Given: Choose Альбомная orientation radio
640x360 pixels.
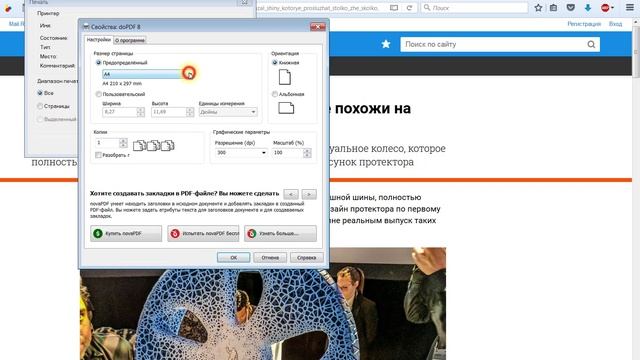Looking at the screenshot, I should [x=275, y=94].
